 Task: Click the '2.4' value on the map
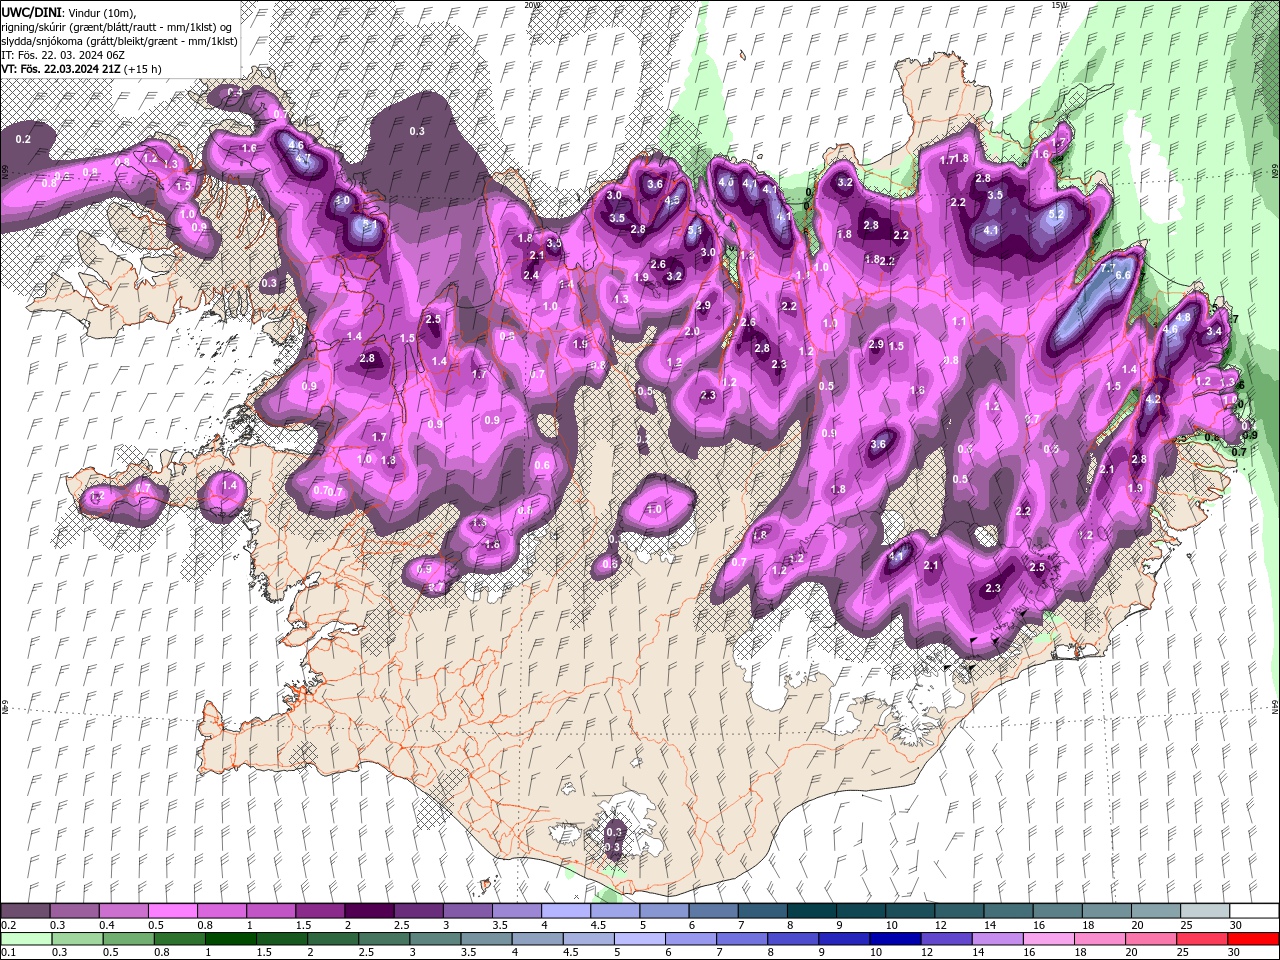(531, 276)
